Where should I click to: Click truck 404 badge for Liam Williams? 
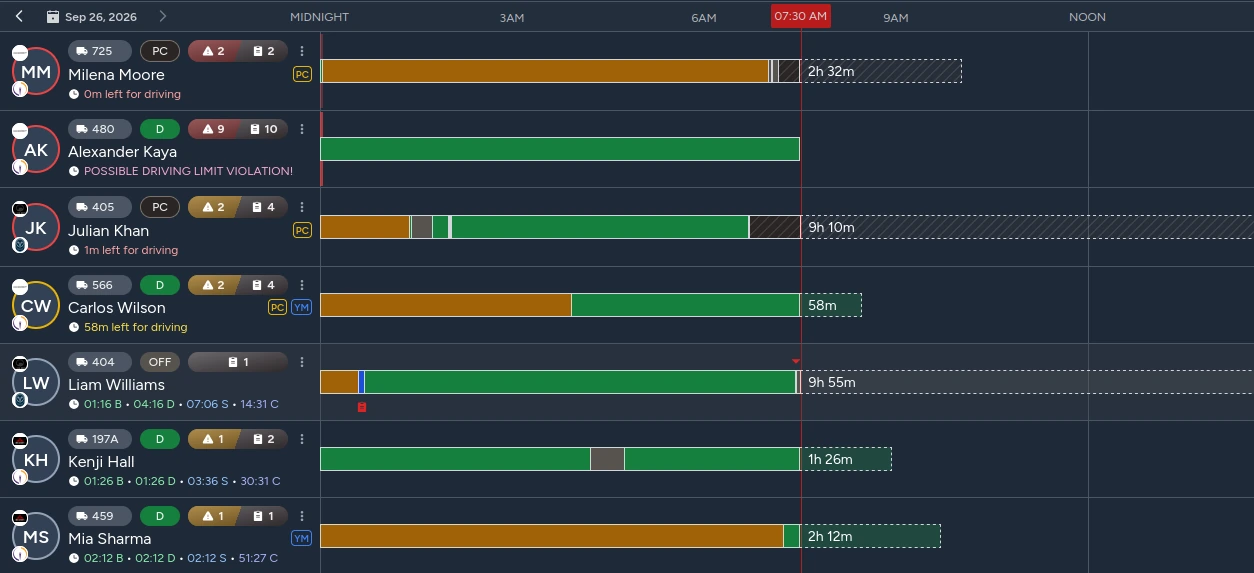tap(100, 362)
